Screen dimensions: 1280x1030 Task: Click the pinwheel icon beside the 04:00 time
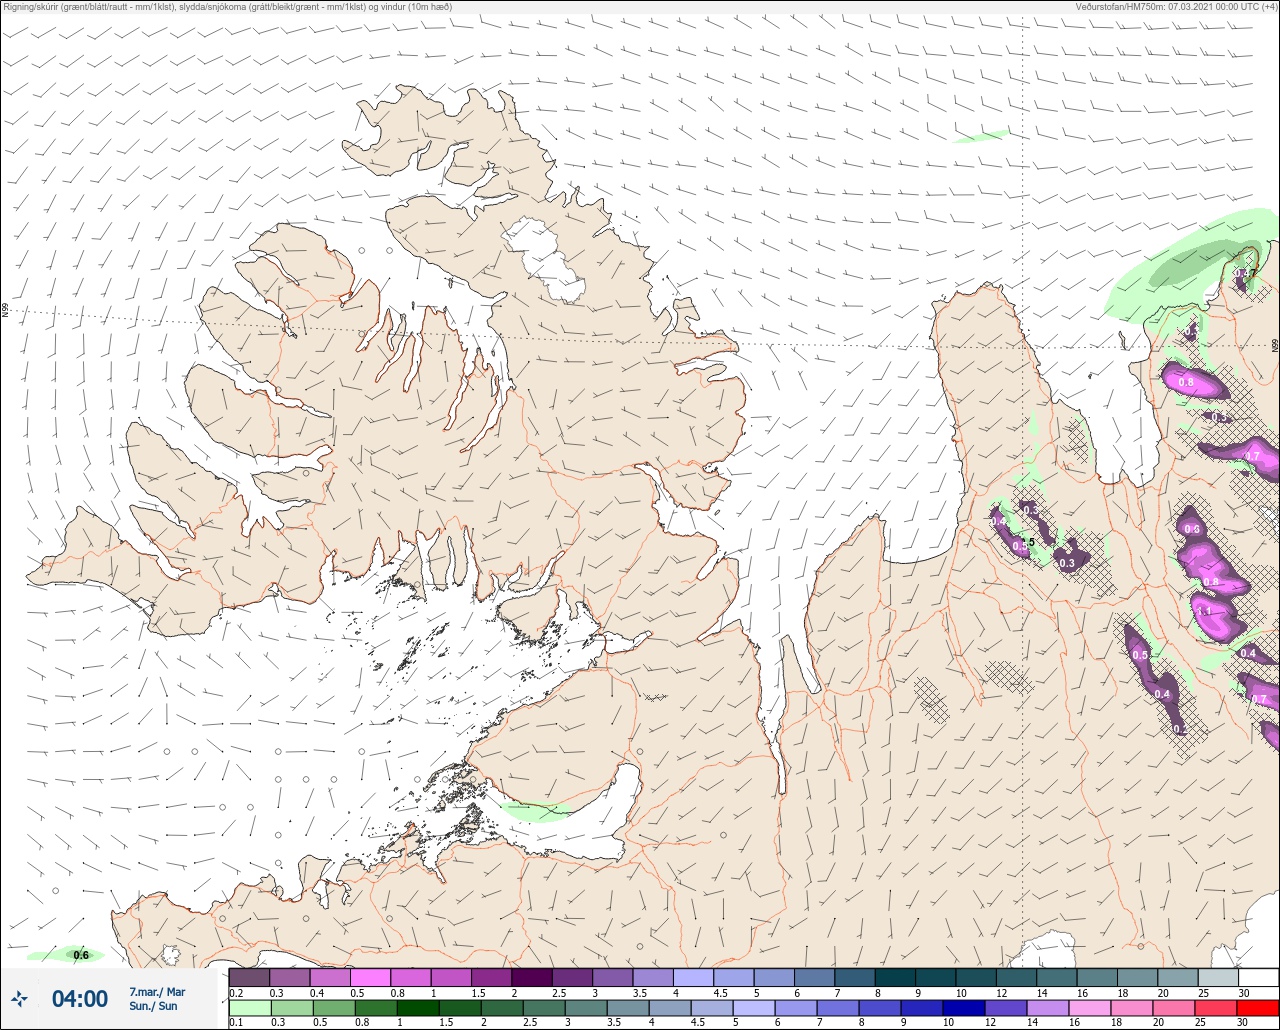point(19,999)
